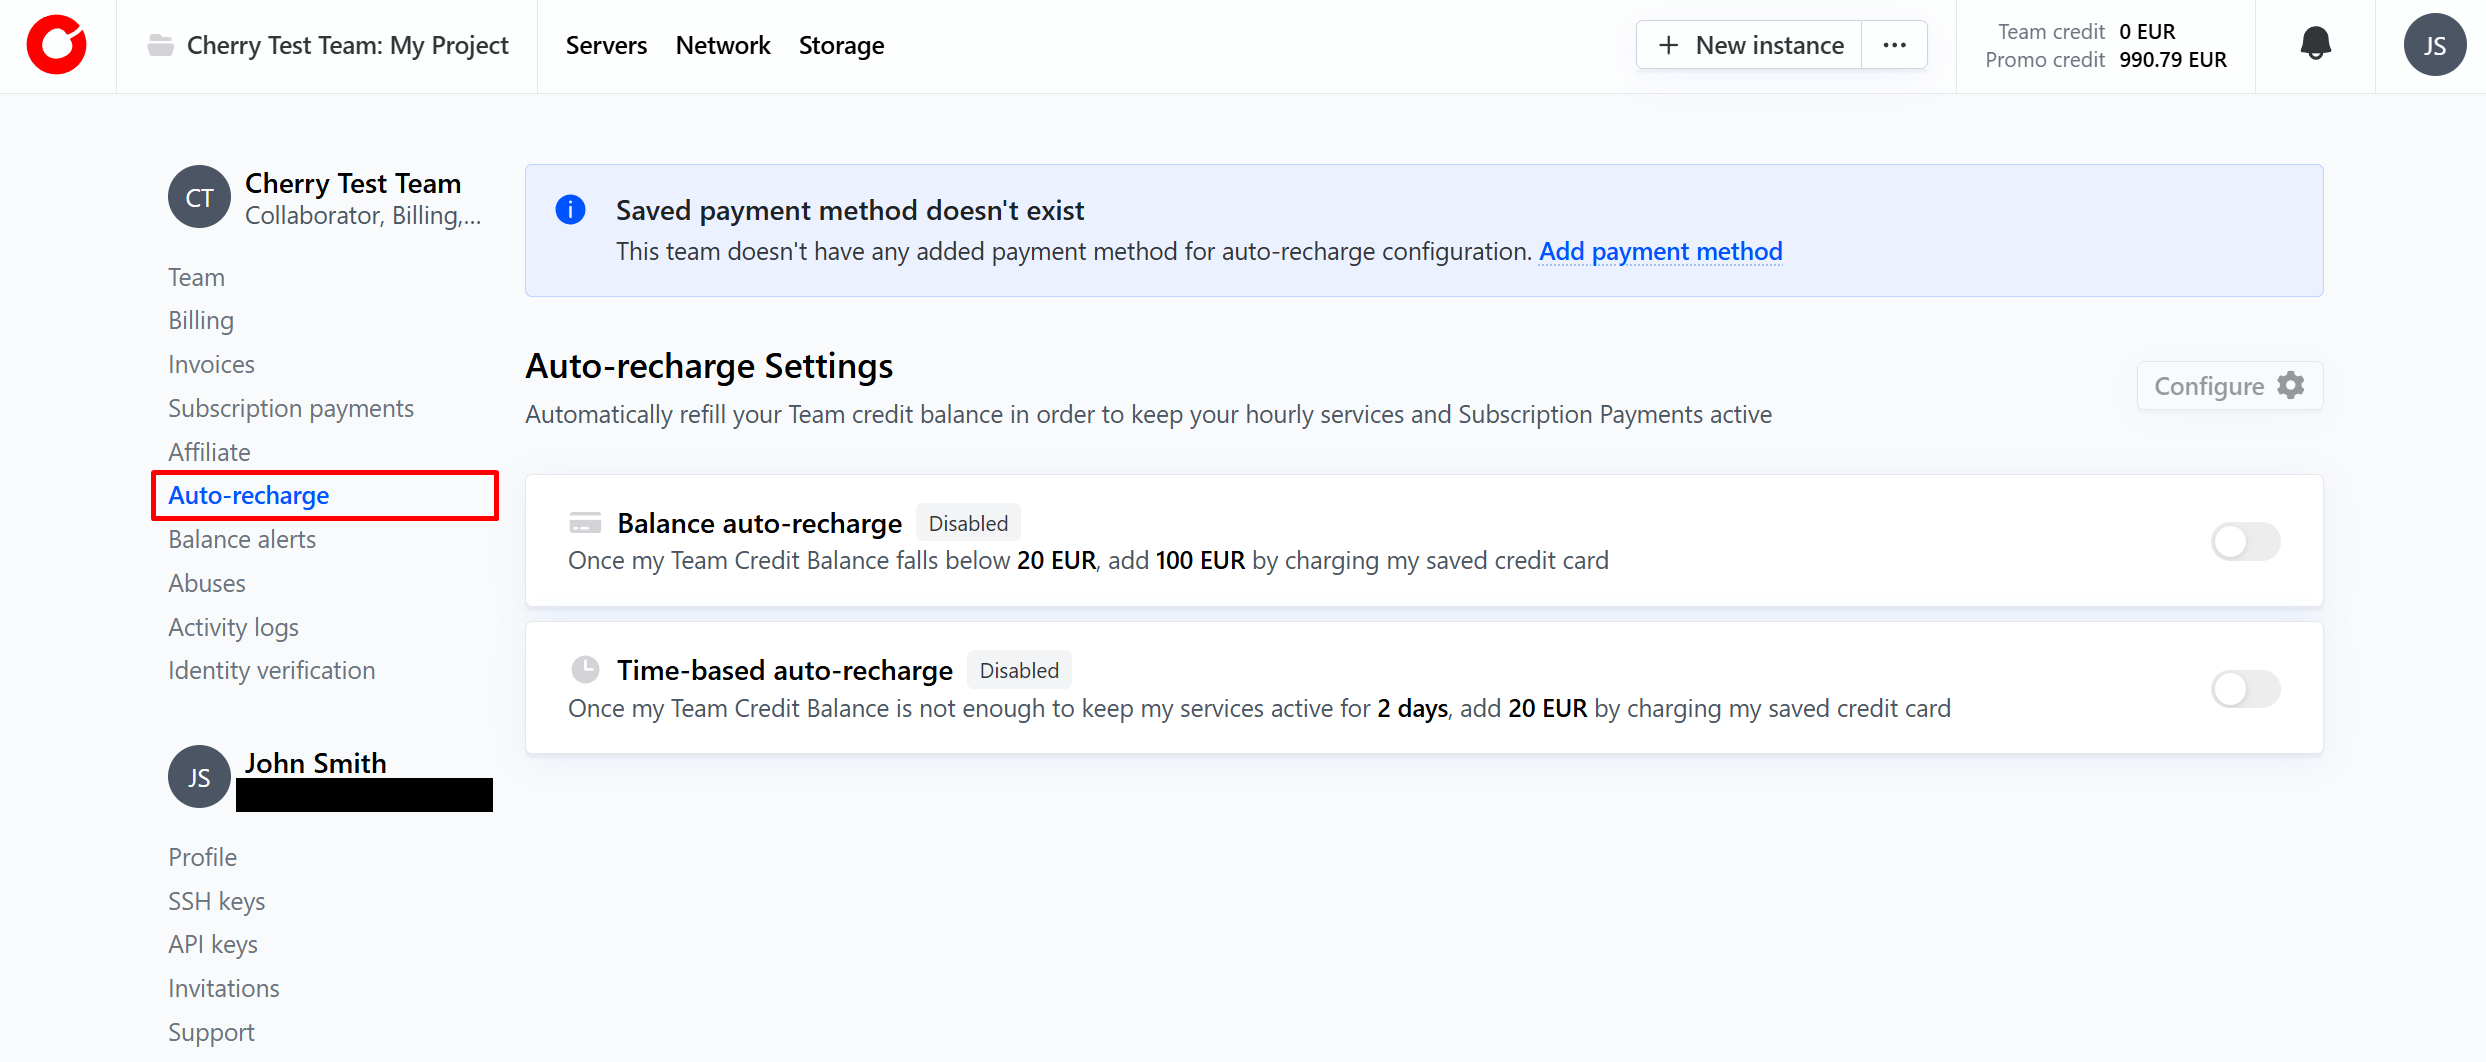Image resolution: width=2486 pixels, height=1062 pixels.
Task: Enable the Balance auto-recharge toggle
Action: click(2245, 542)
